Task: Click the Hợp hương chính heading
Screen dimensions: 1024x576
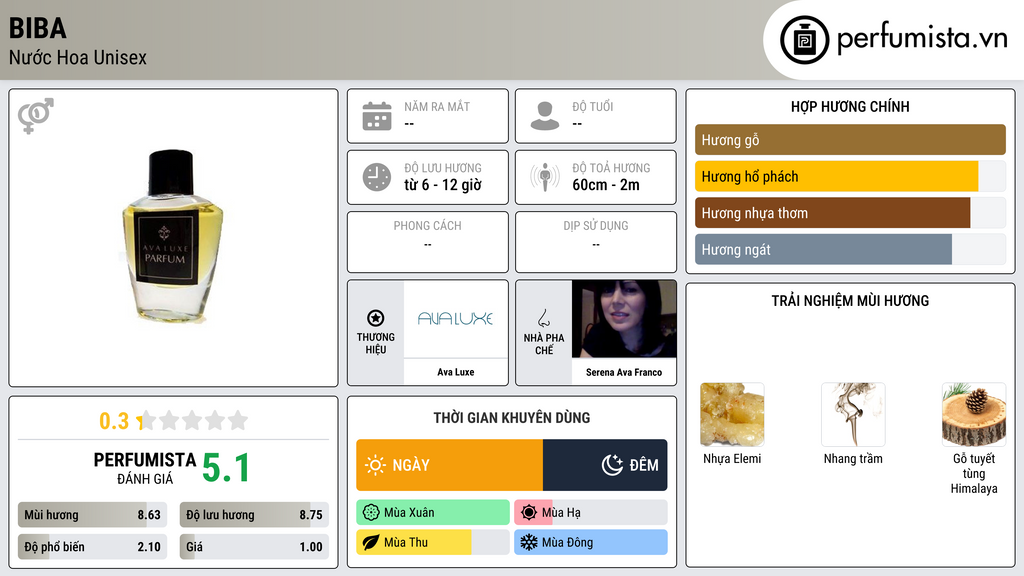Action: [x=850, y=106]
